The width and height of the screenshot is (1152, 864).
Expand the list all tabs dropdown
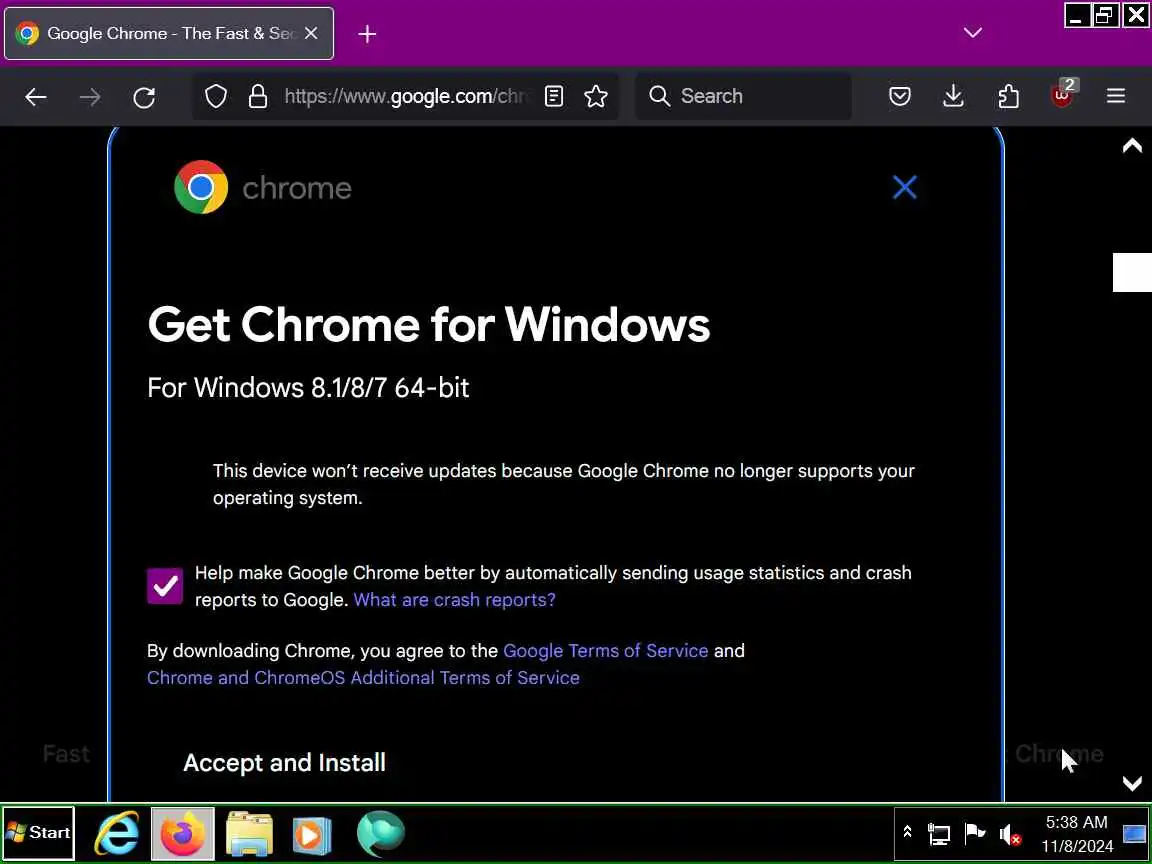pos(973,33)
